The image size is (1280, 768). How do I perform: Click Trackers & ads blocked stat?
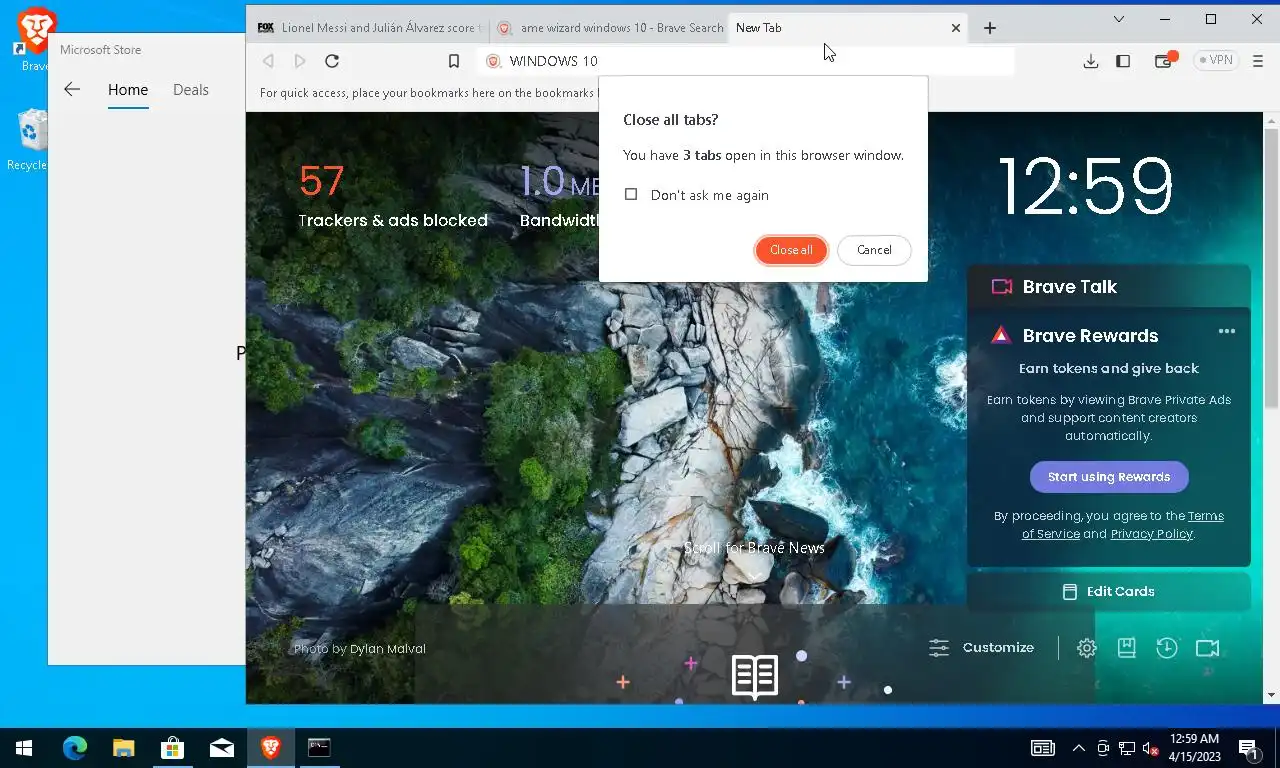[393, 196]
